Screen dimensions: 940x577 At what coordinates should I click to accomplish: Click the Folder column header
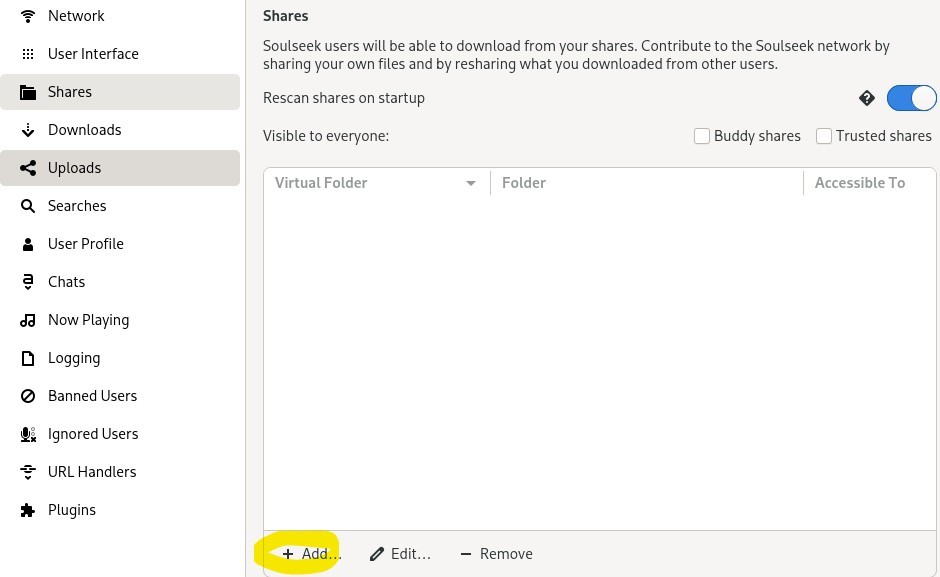click(524, 183)
